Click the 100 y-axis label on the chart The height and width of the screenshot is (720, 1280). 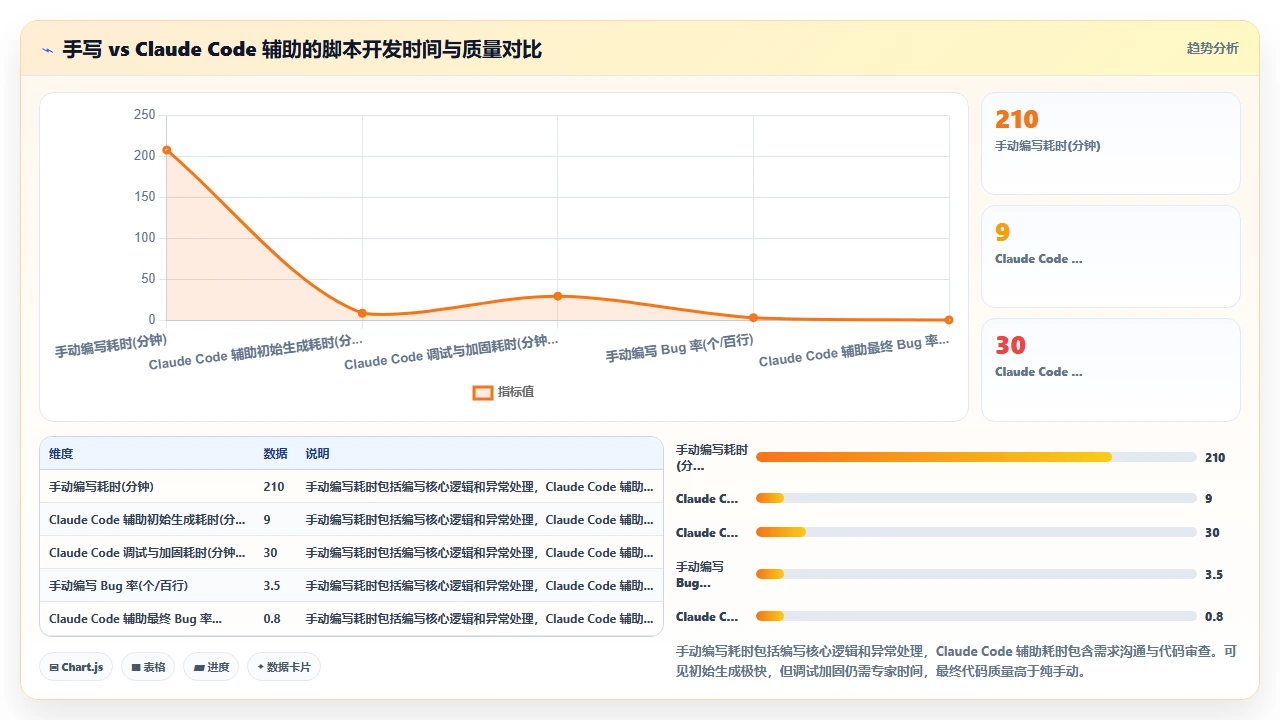tap(145, 238)
